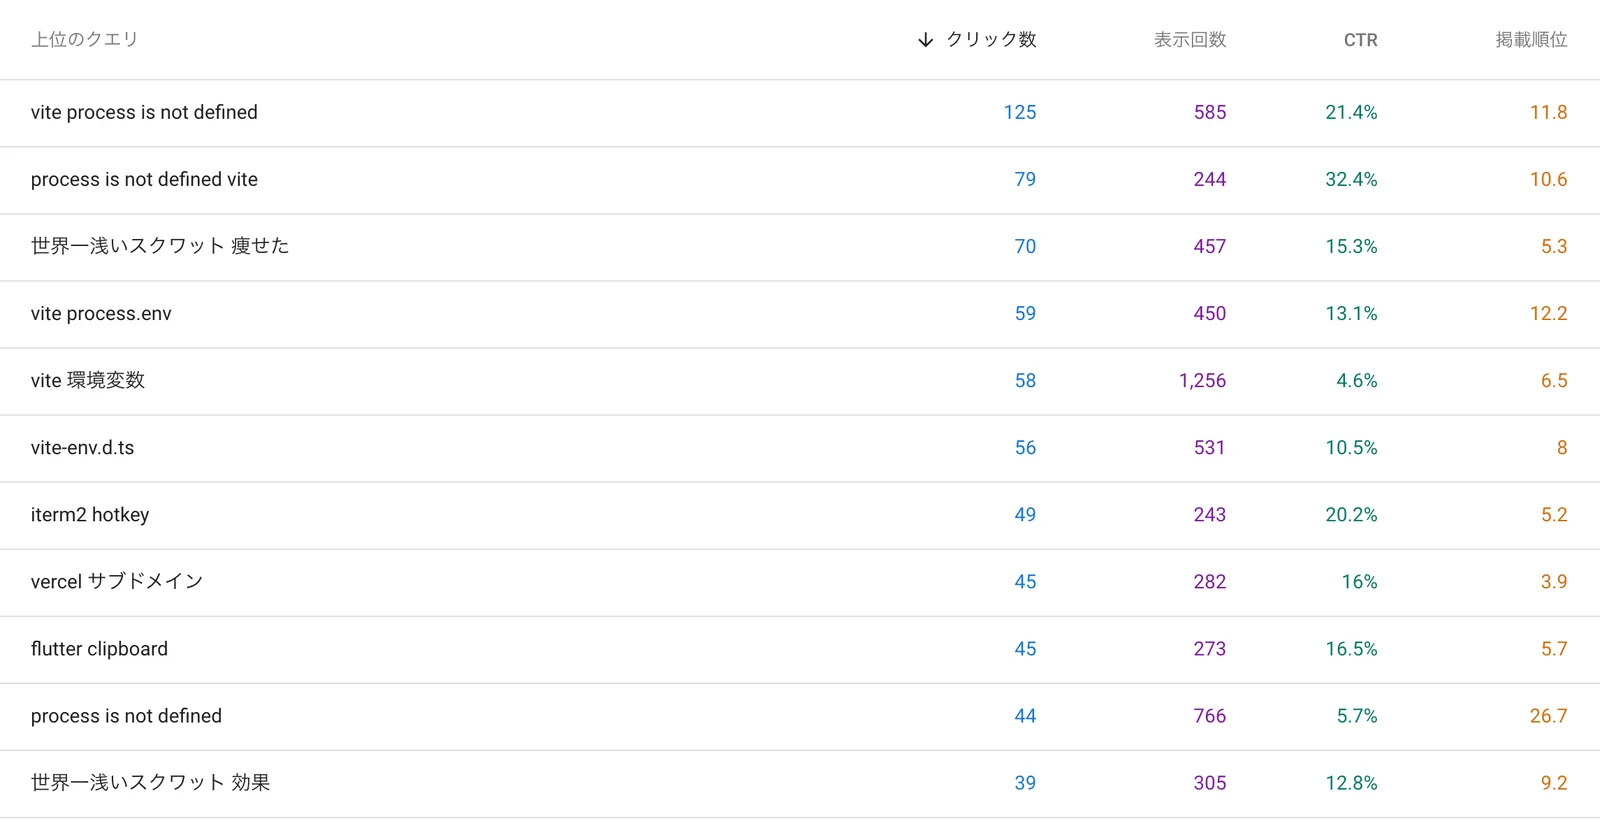This screenshot has width=1600, height=819.
Task: Open the 世界一浅いスクワット 痩せた query
Action: click(x=160, y=246)
